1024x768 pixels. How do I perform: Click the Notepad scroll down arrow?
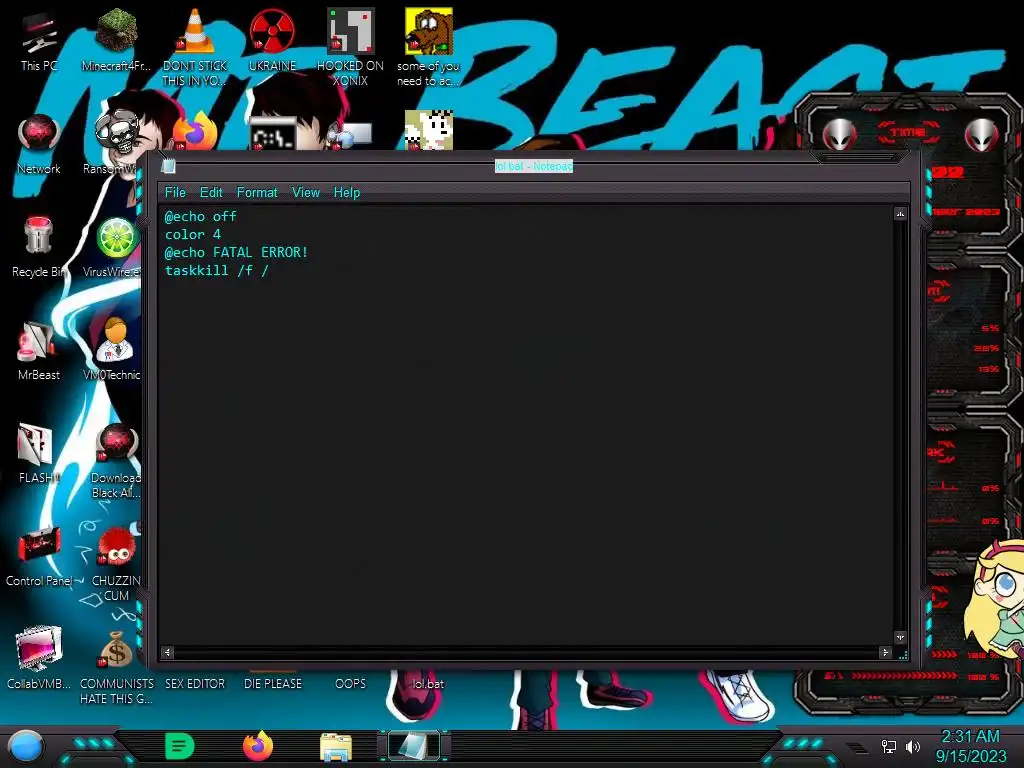coord(900,637)
